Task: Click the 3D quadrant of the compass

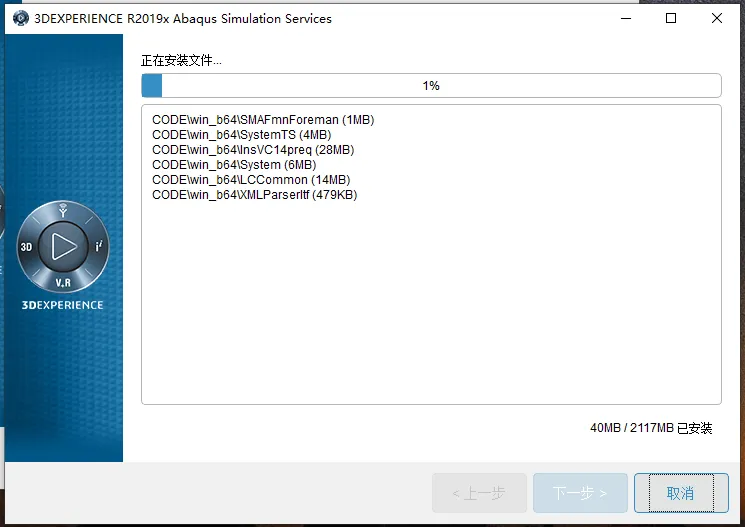Action: click(26, 247)
